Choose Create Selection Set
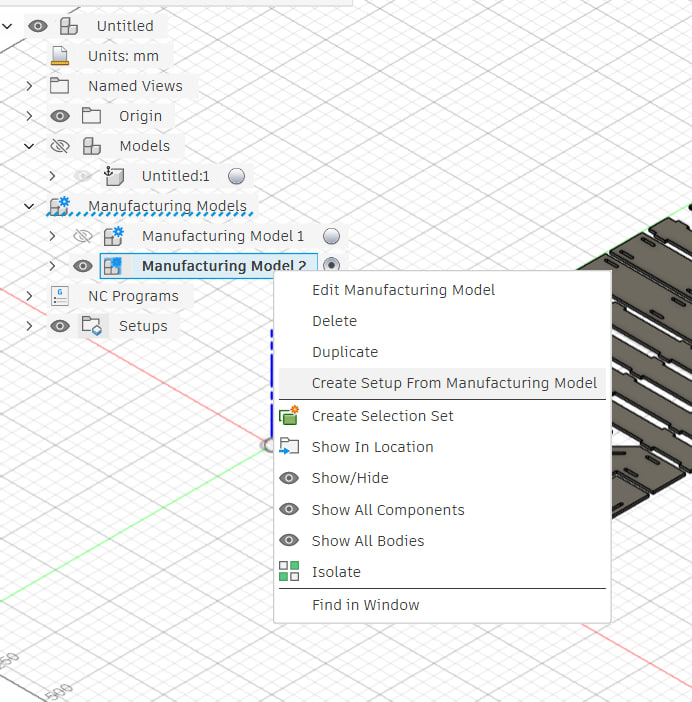Image resolution: width=692 pixels, height=702 pixels. click(x=442, y=415)
